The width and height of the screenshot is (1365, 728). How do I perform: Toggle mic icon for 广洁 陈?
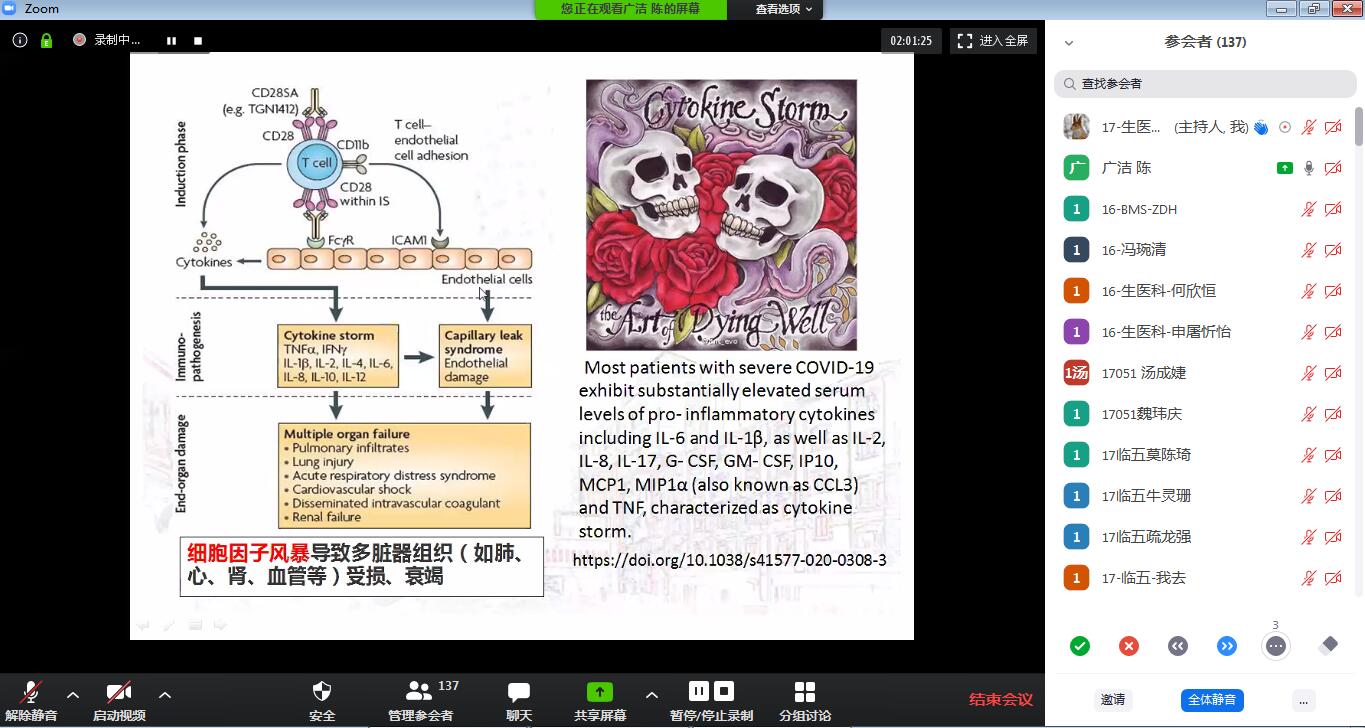pyautogui.click(x=1308, y=168)
